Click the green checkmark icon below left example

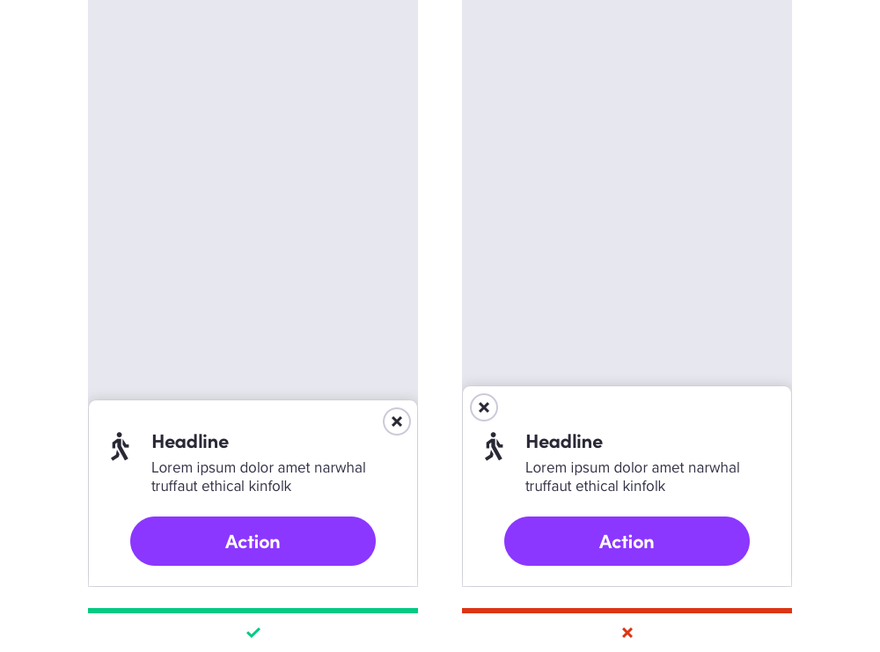253,632
